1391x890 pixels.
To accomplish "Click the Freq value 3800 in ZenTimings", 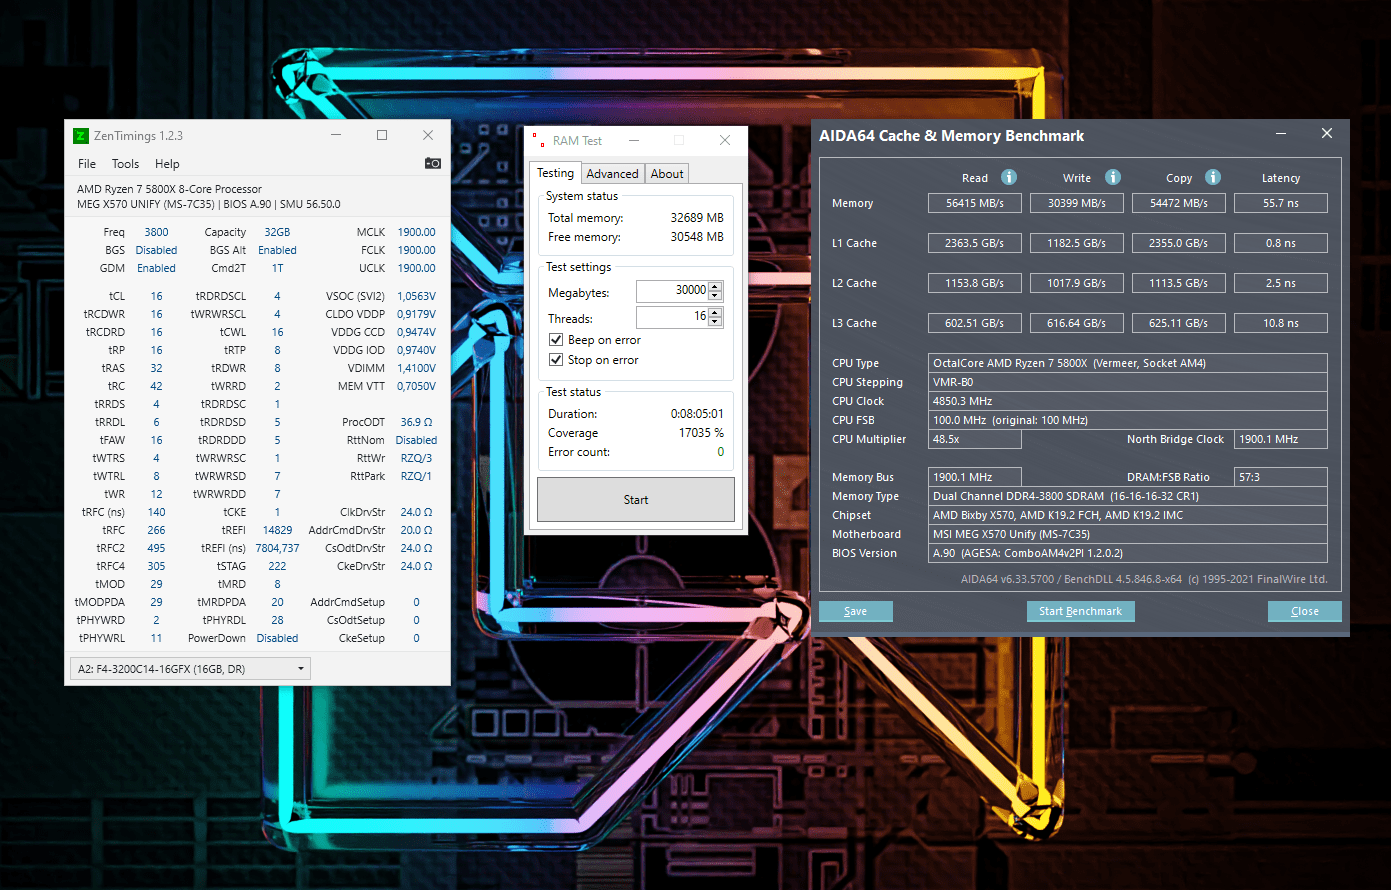I will pyautogui.click(x=157, y=232).
